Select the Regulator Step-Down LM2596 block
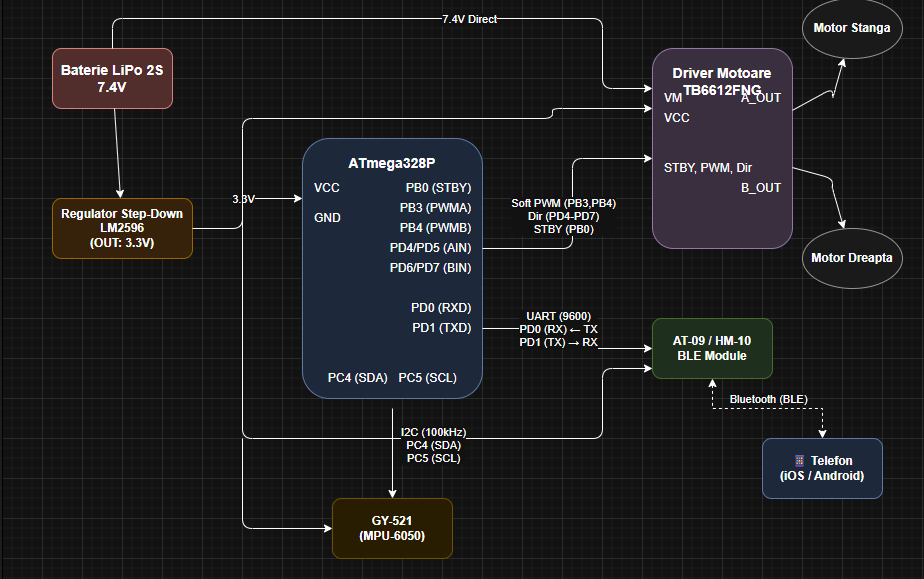Screen dimensions: 924x579 [123, 229]
